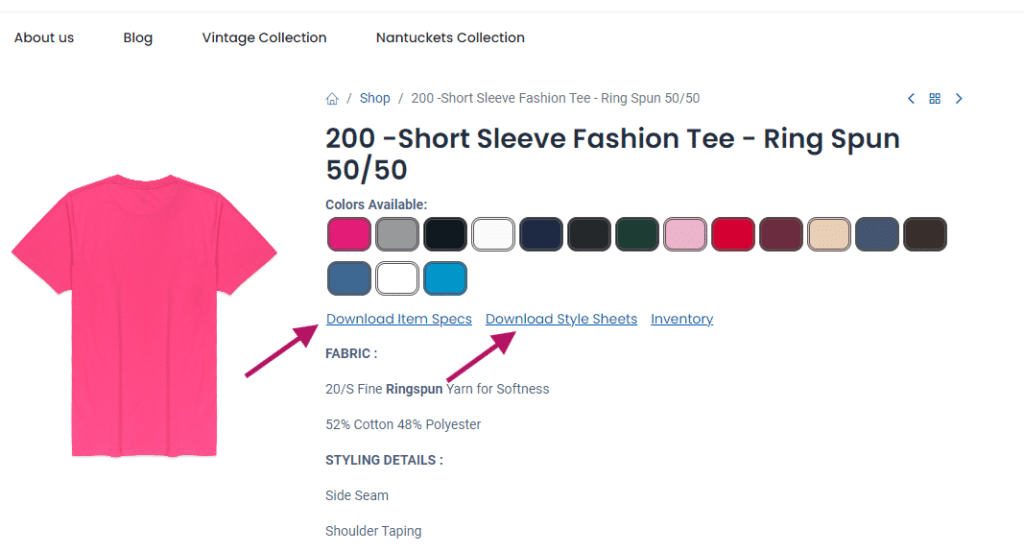Choose the red color swatch
Screen dimensions: 1024x552
733,234
